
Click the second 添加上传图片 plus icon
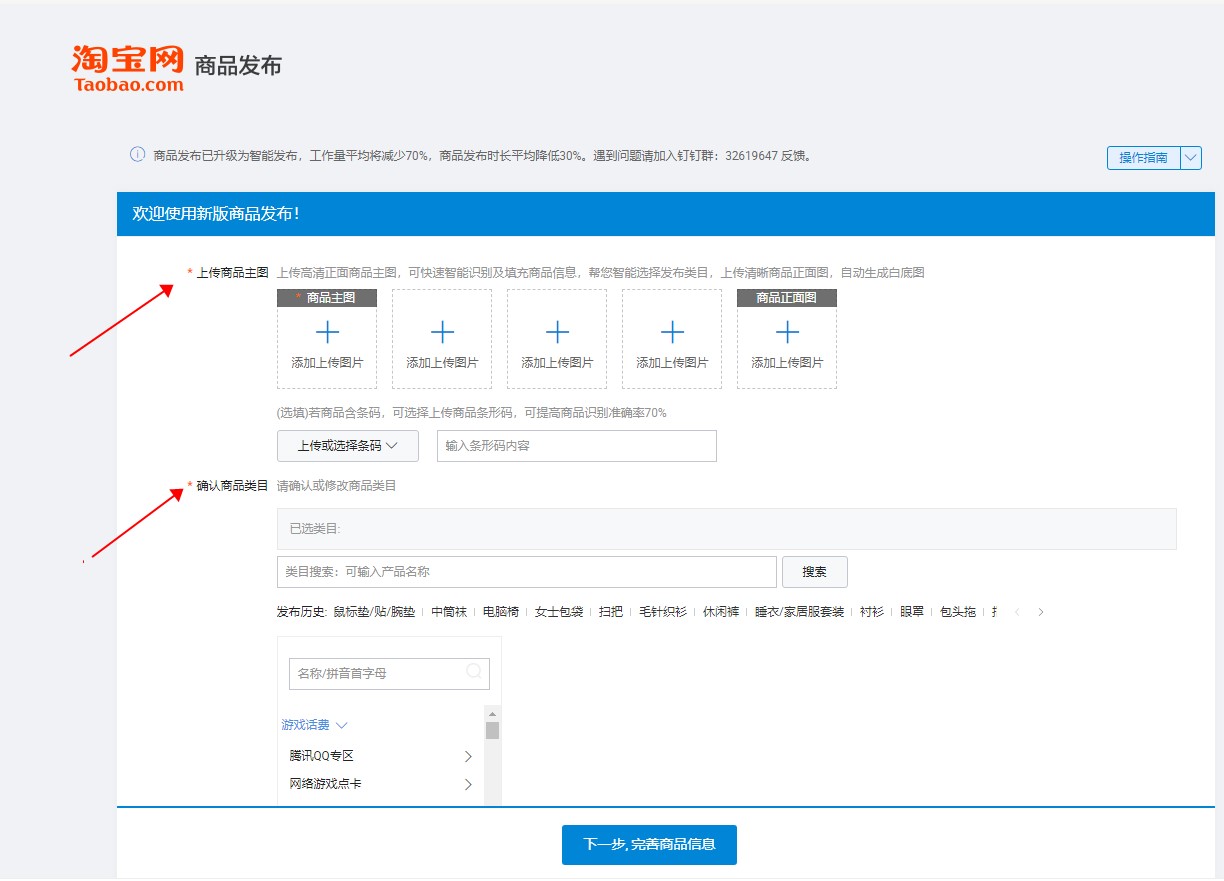click(x=442, y=330)
